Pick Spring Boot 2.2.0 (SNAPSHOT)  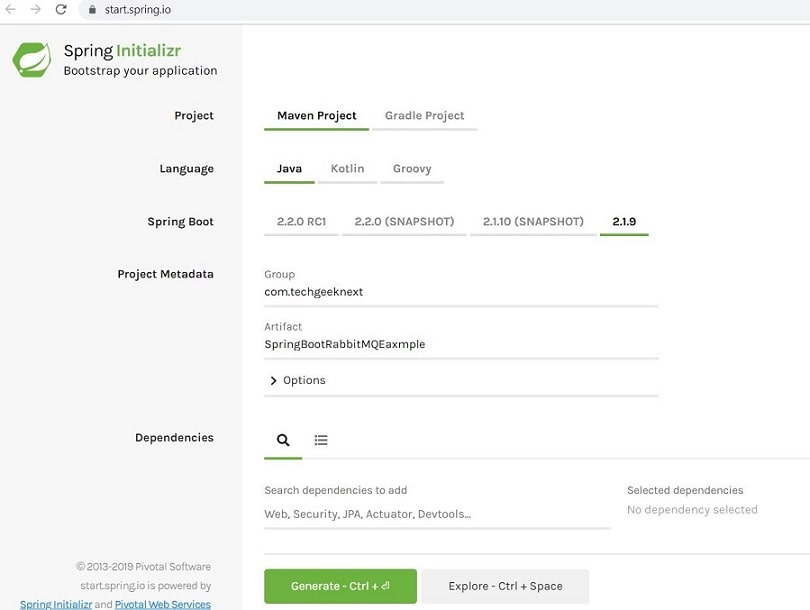coord(404,222)
